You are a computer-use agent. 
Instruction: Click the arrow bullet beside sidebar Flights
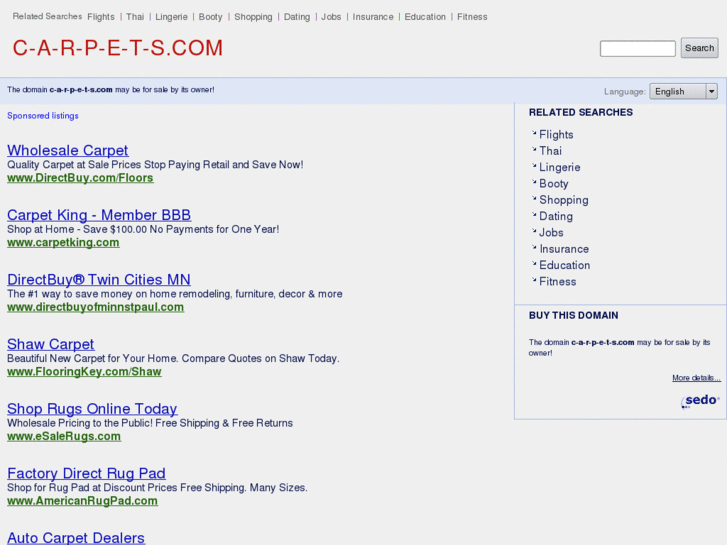[534, 133]
